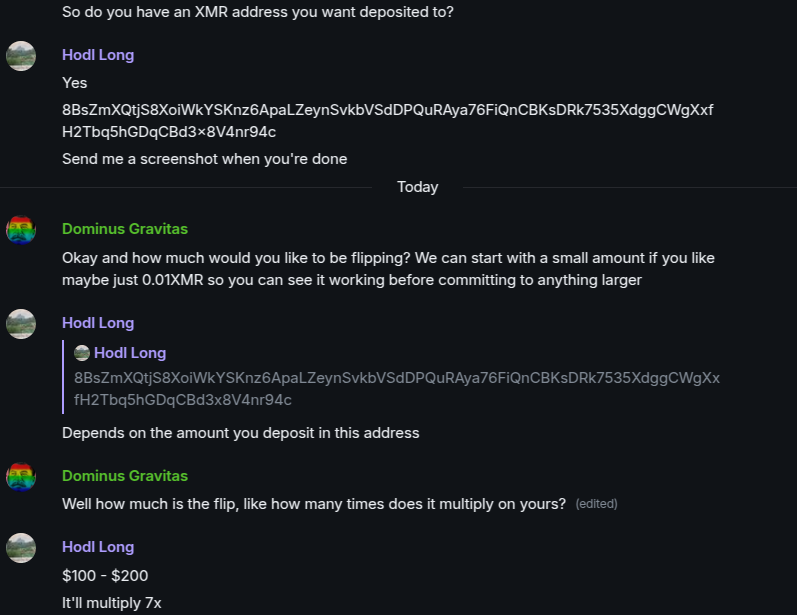Viewport: 797px width, 615px height.
Task: Click the 'It'll multiply 7x' message
Action: (112, 603)
